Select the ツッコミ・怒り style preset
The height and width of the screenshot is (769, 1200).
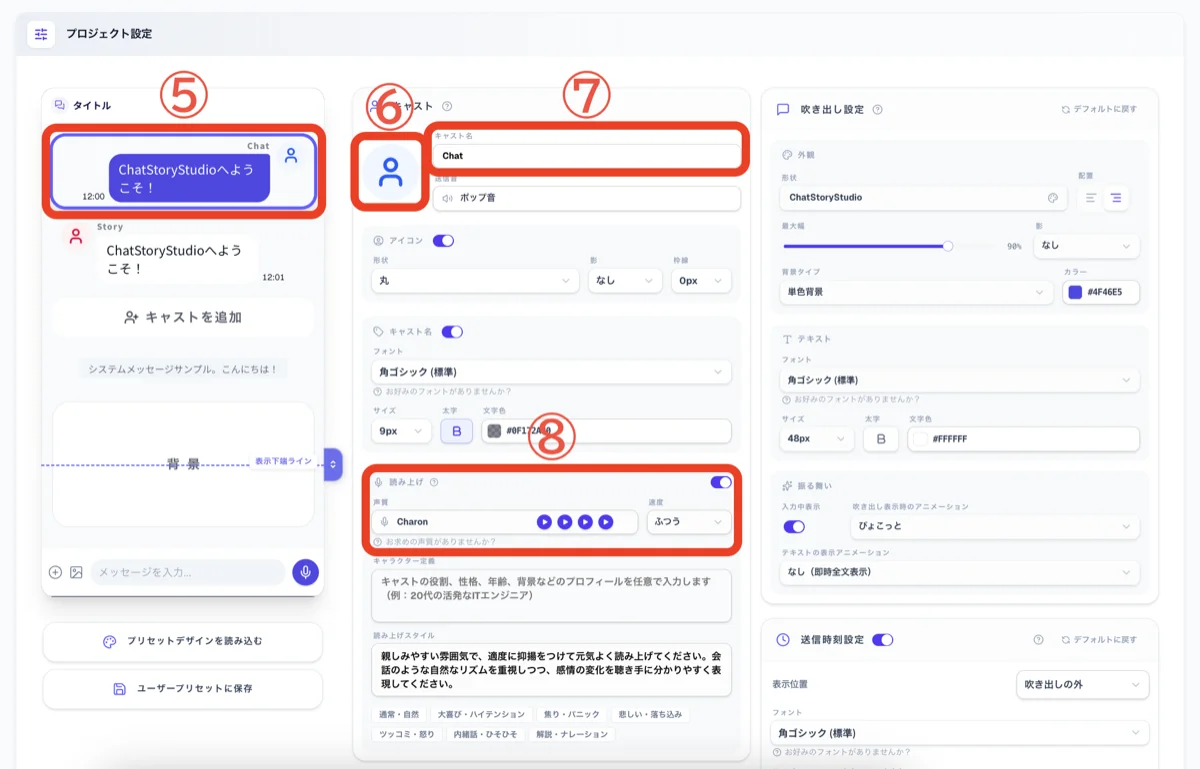pyautogui.click(x=407, y=734)
